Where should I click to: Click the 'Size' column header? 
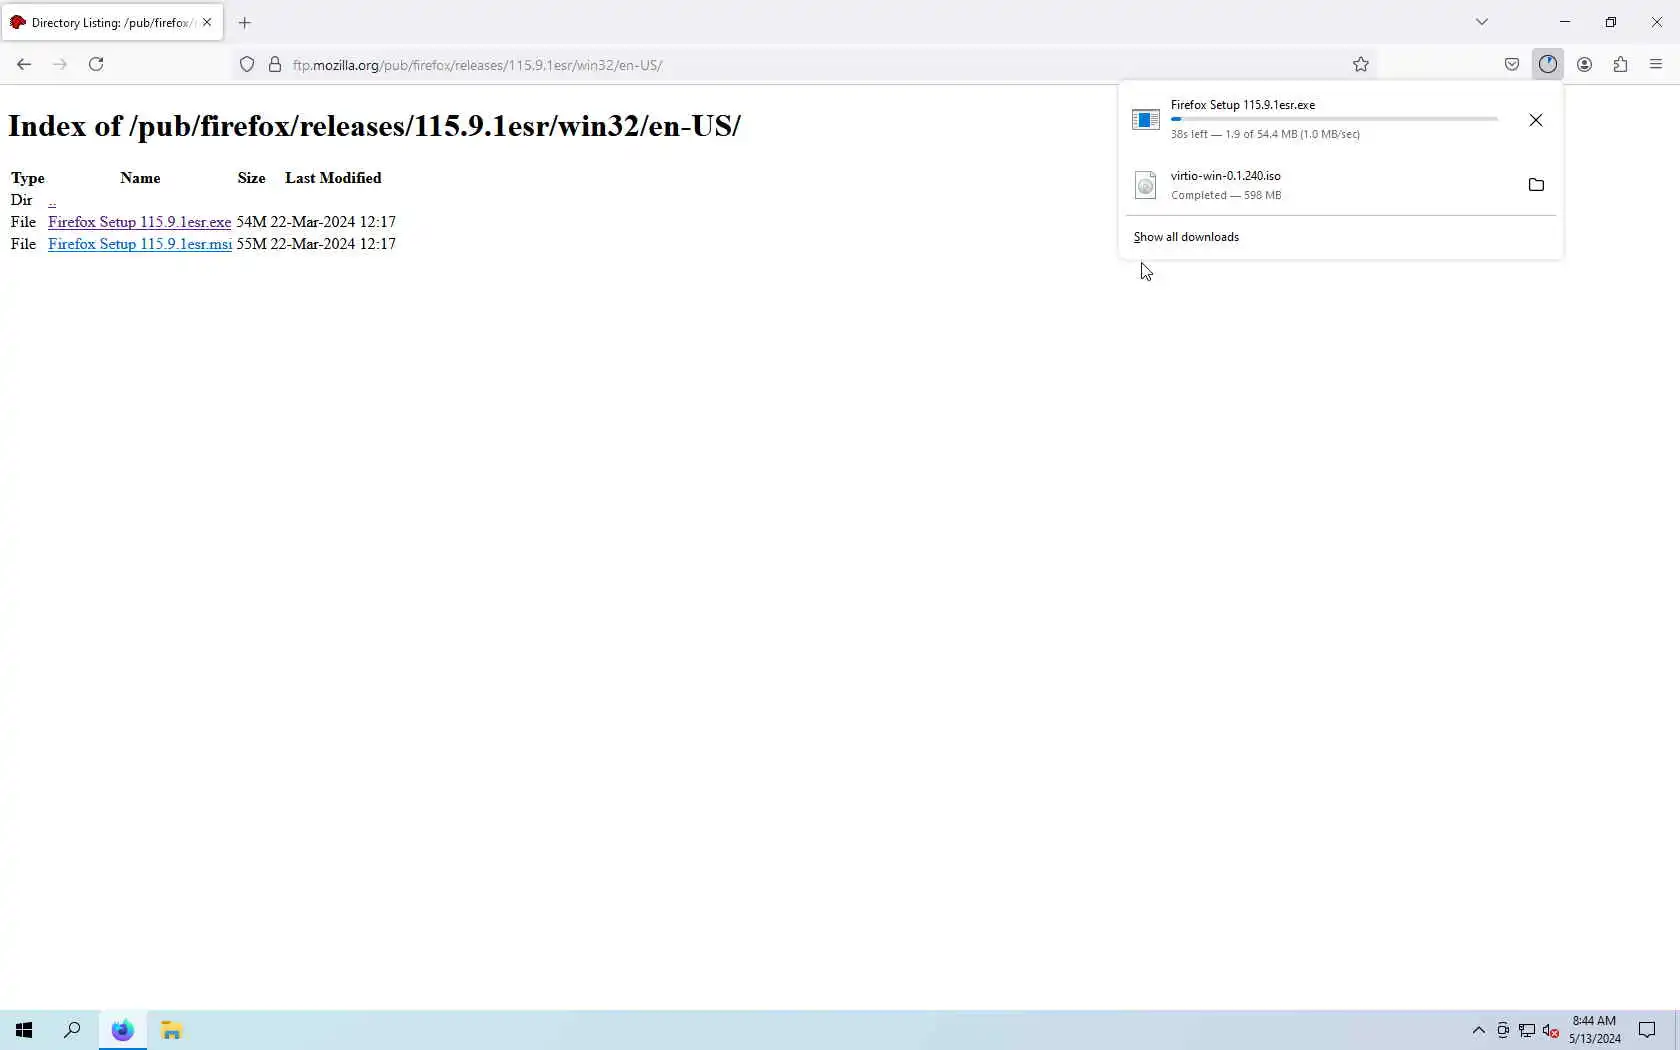[x=251, y=178]
